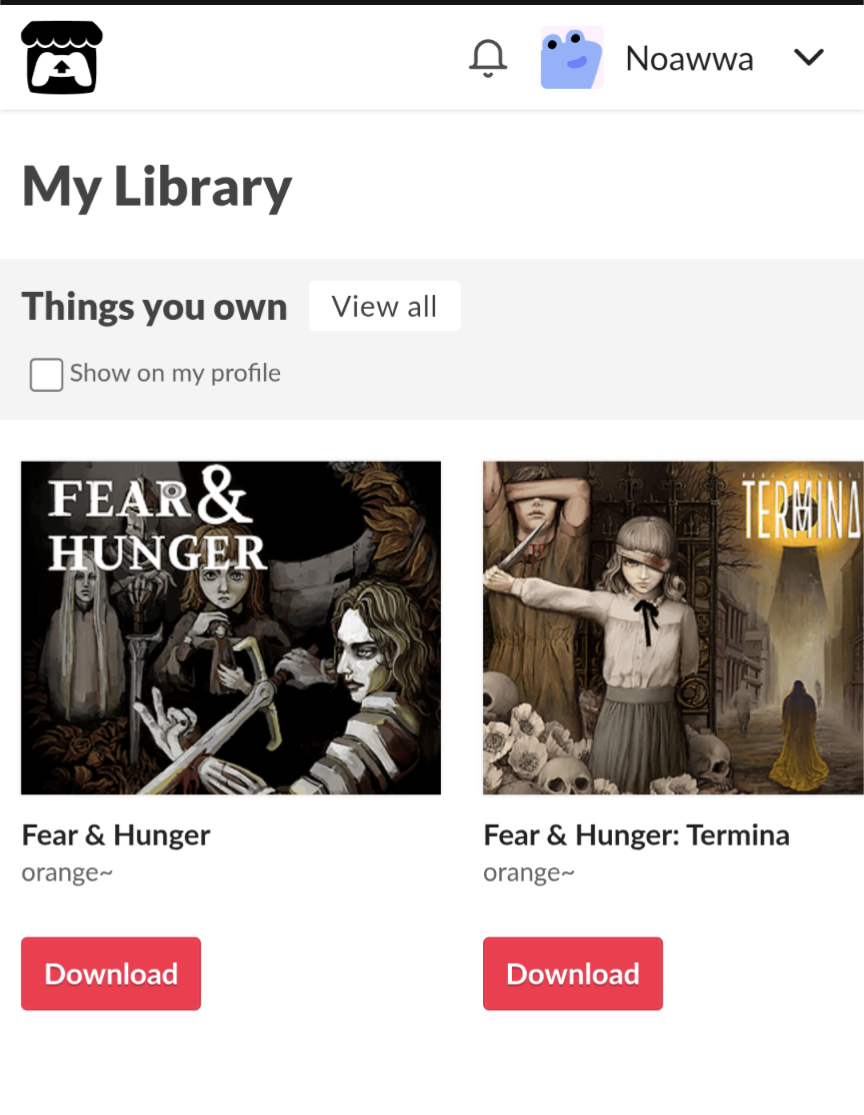This screenshot has height=1115, width=864.
Task: Download Fear & Hunger
Action: coord(111,973)
